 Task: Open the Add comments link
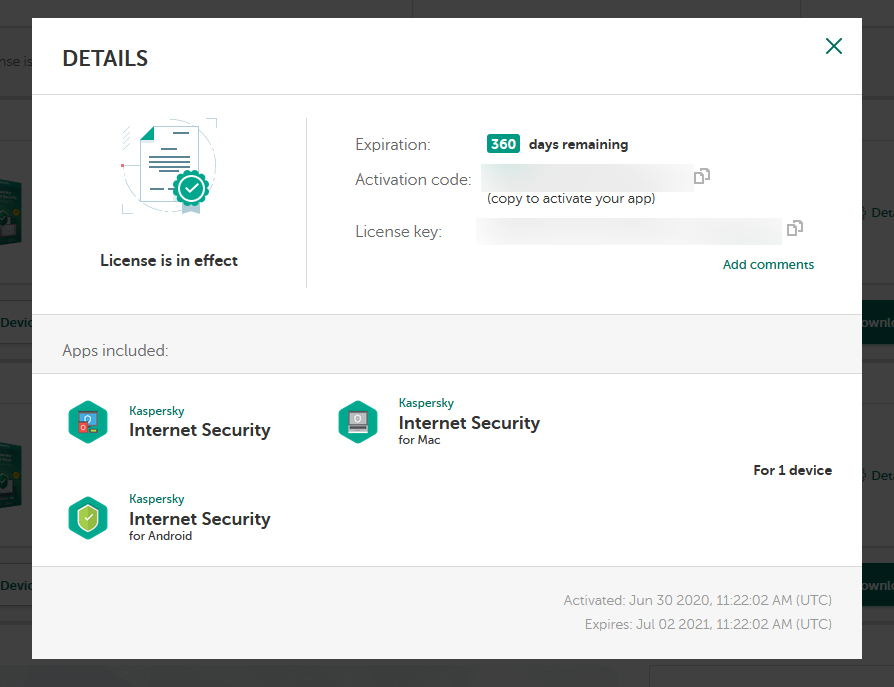tap(768, 265)
